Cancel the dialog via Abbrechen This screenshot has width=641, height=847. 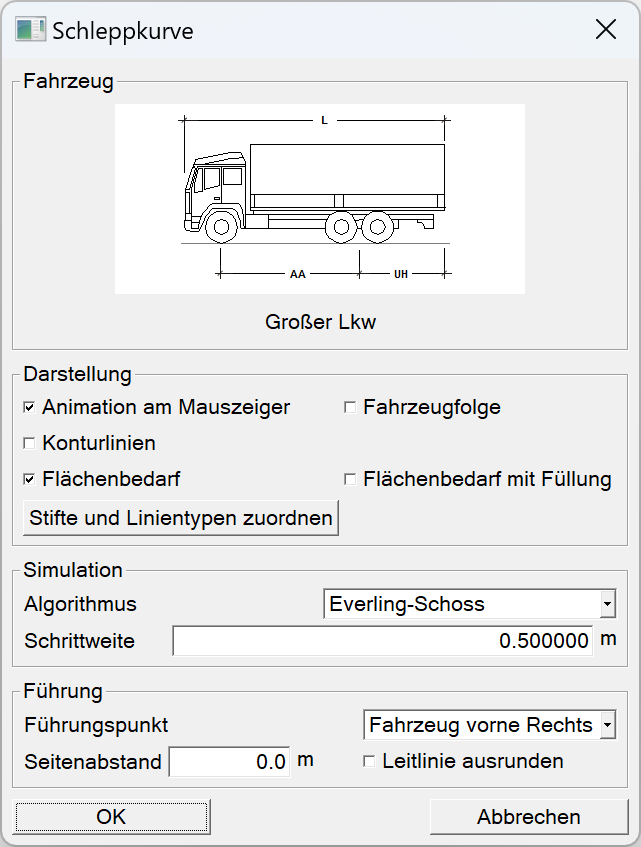[529, 816]
